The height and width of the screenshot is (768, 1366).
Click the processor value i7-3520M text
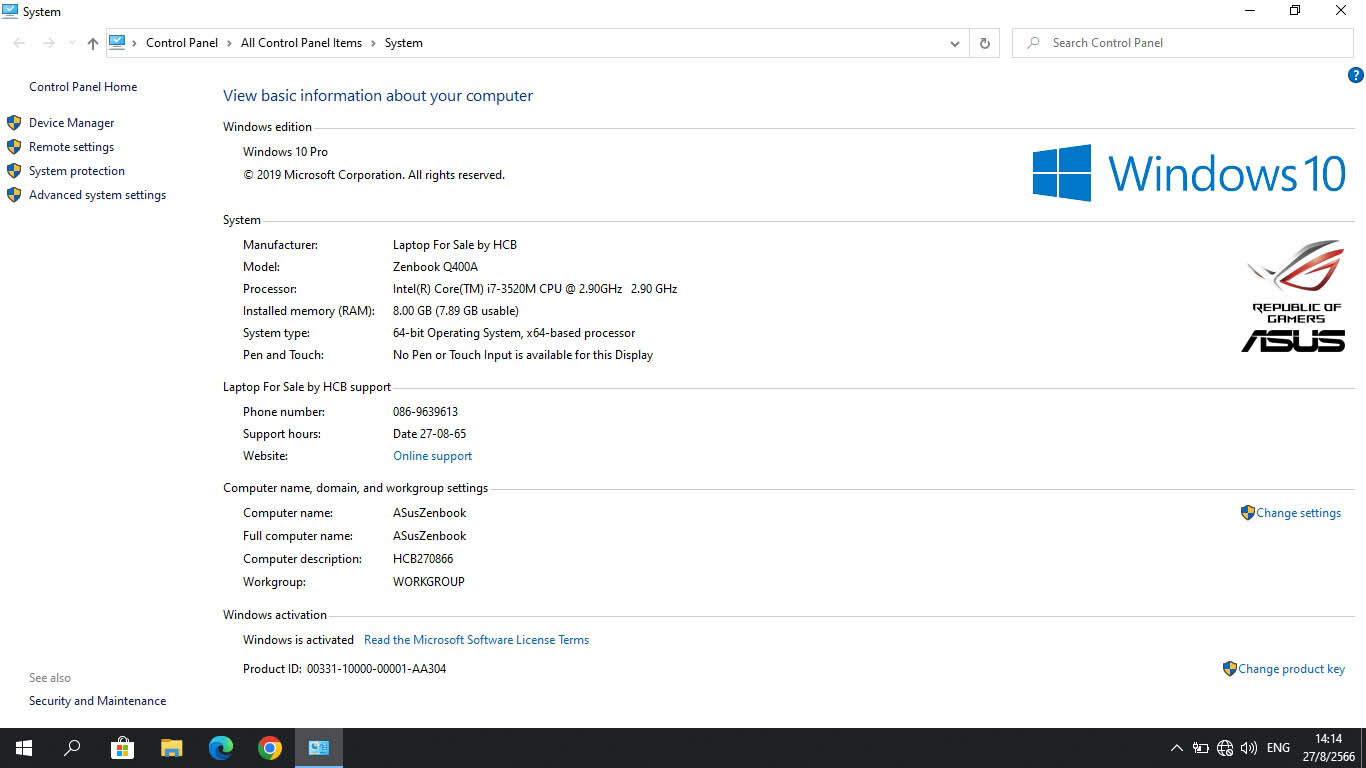[535, 289]
